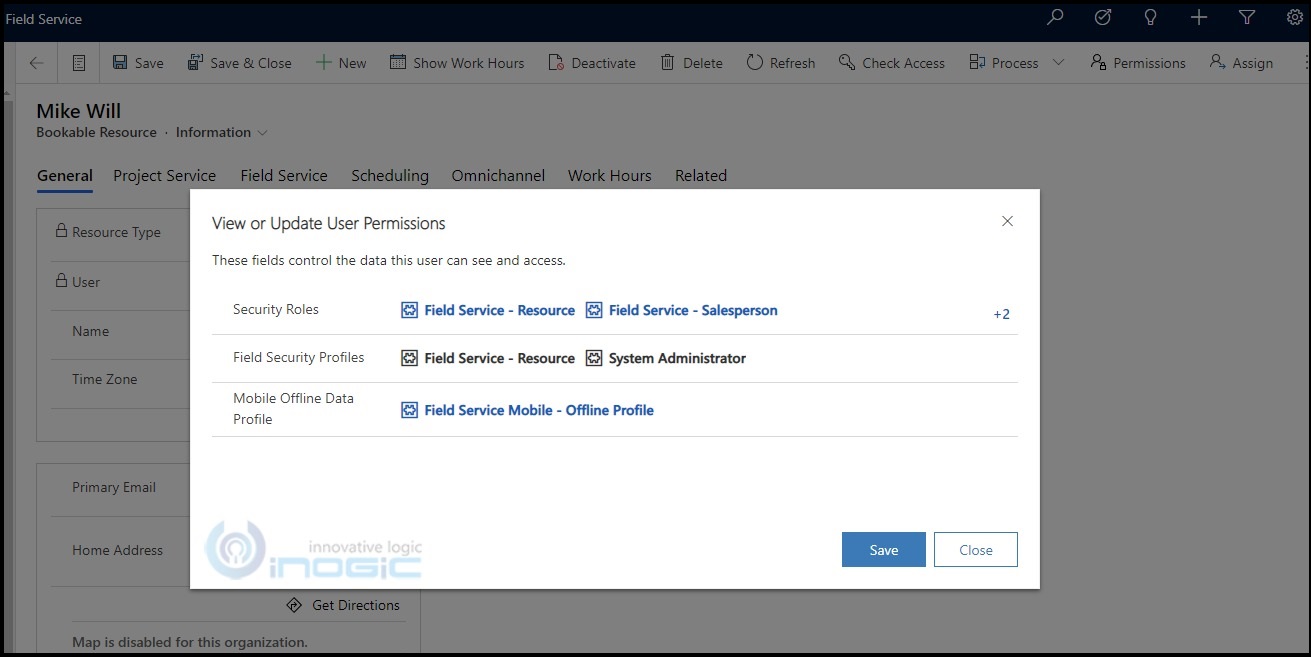Expand the Process dropdown chevron
The height and width of the screenshot is (657, 1311).
coord(1059,63)
